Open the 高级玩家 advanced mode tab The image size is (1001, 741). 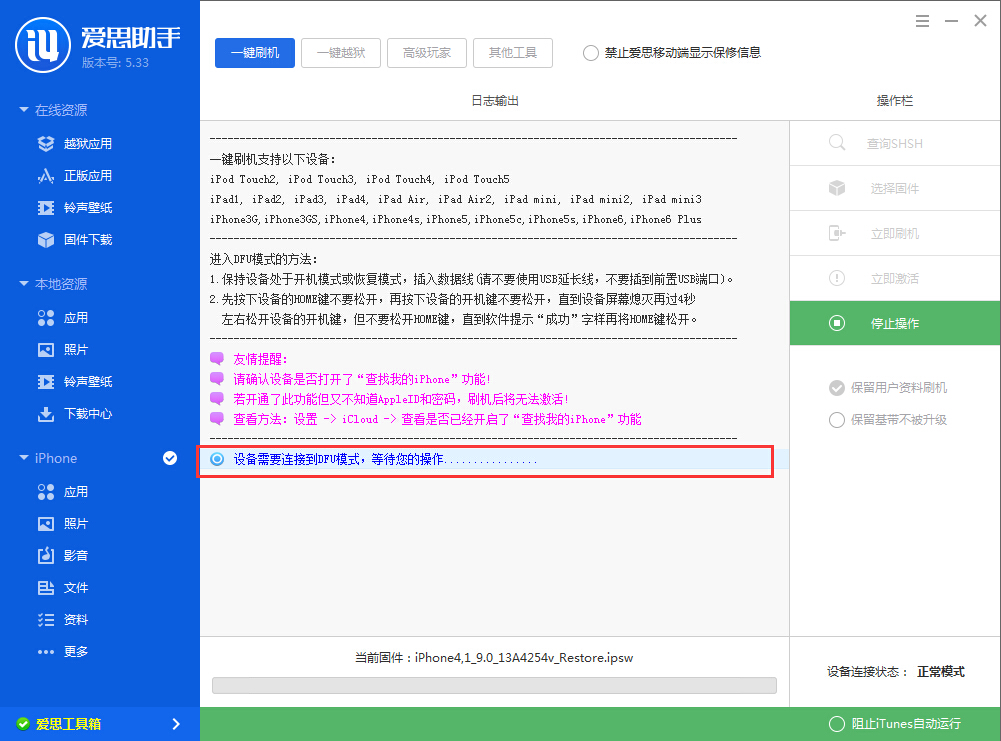point(427,53)
